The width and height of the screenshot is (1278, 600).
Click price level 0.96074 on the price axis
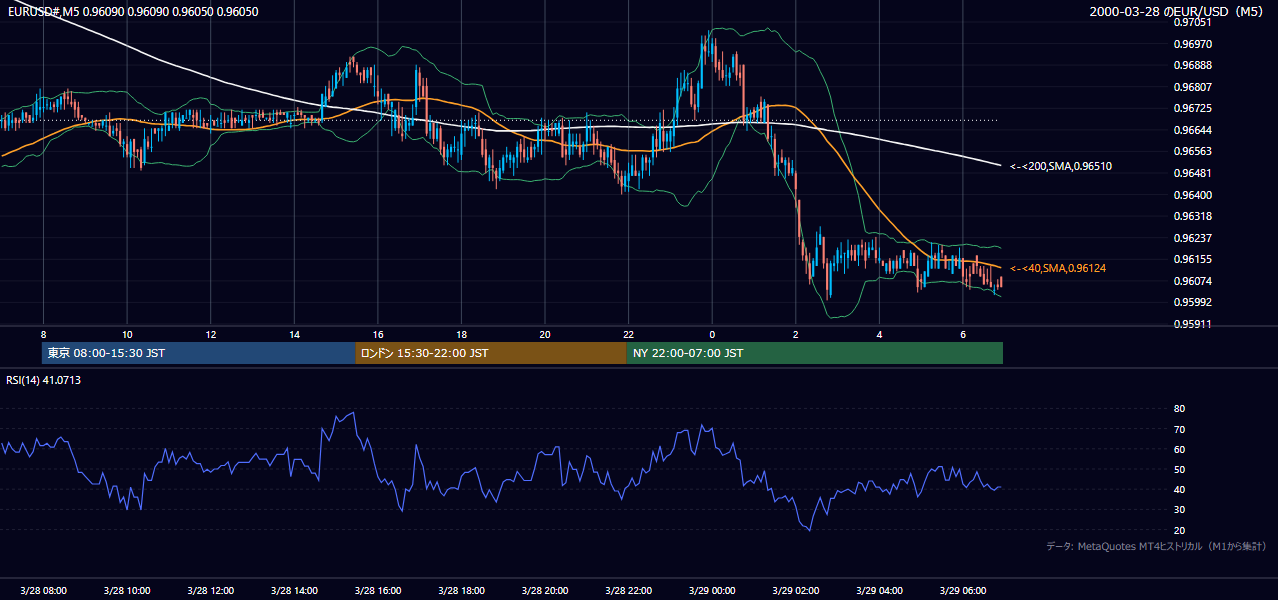click(1194, 281)
